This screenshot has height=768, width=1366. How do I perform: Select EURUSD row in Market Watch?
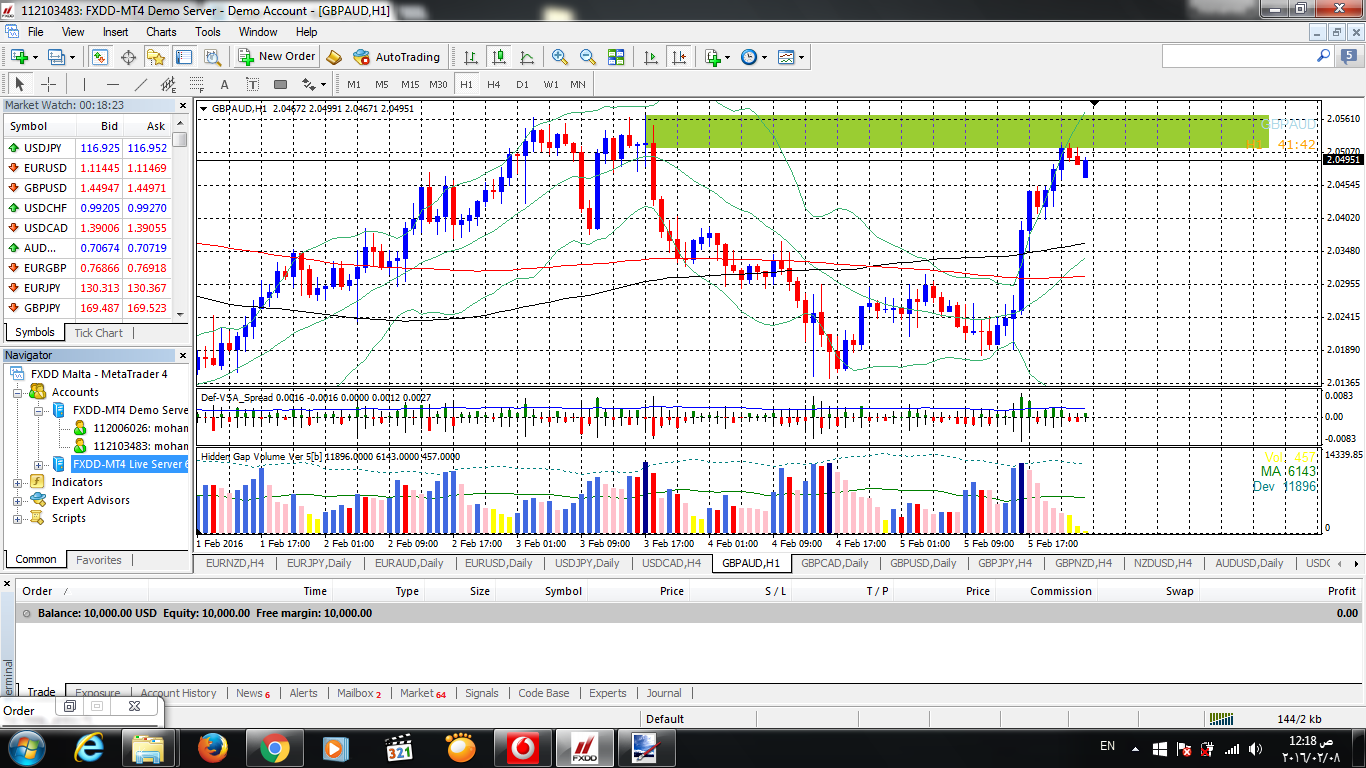pyautogui.click(x=88, y=167)
